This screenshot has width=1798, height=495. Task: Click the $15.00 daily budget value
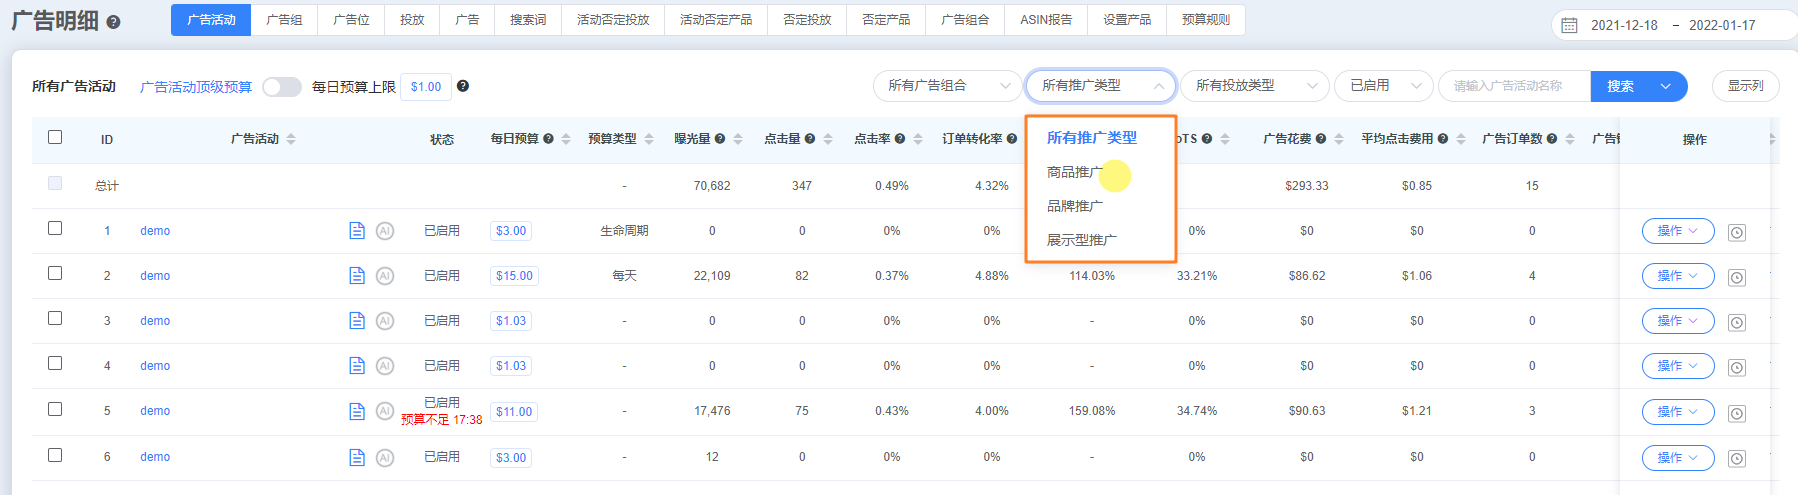pyautogui.click(x=514, y=276)
